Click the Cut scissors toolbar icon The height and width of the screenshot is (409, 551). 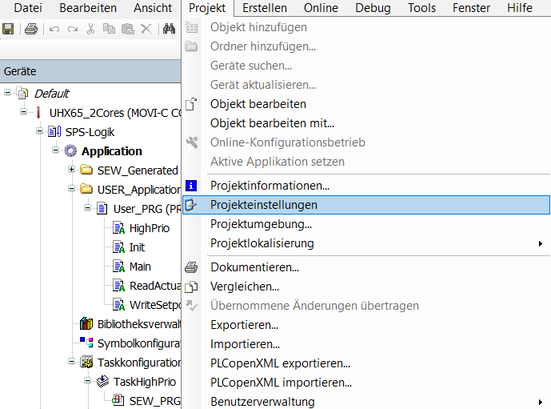[91, 29]
